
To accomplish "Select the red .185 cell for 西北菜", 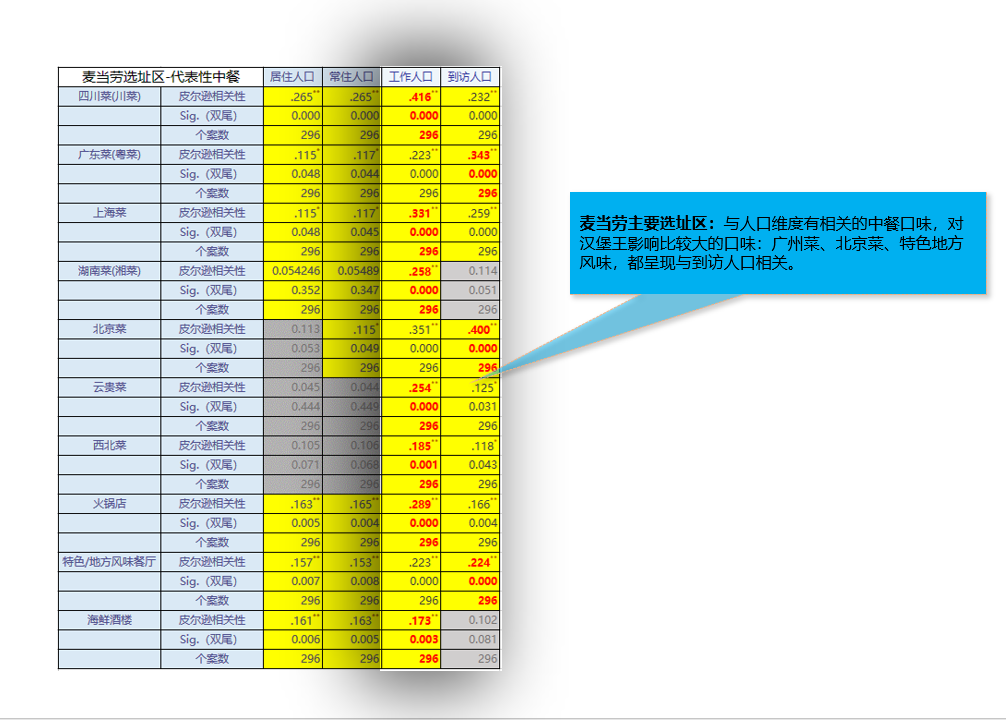I will [x=411, y=445].
